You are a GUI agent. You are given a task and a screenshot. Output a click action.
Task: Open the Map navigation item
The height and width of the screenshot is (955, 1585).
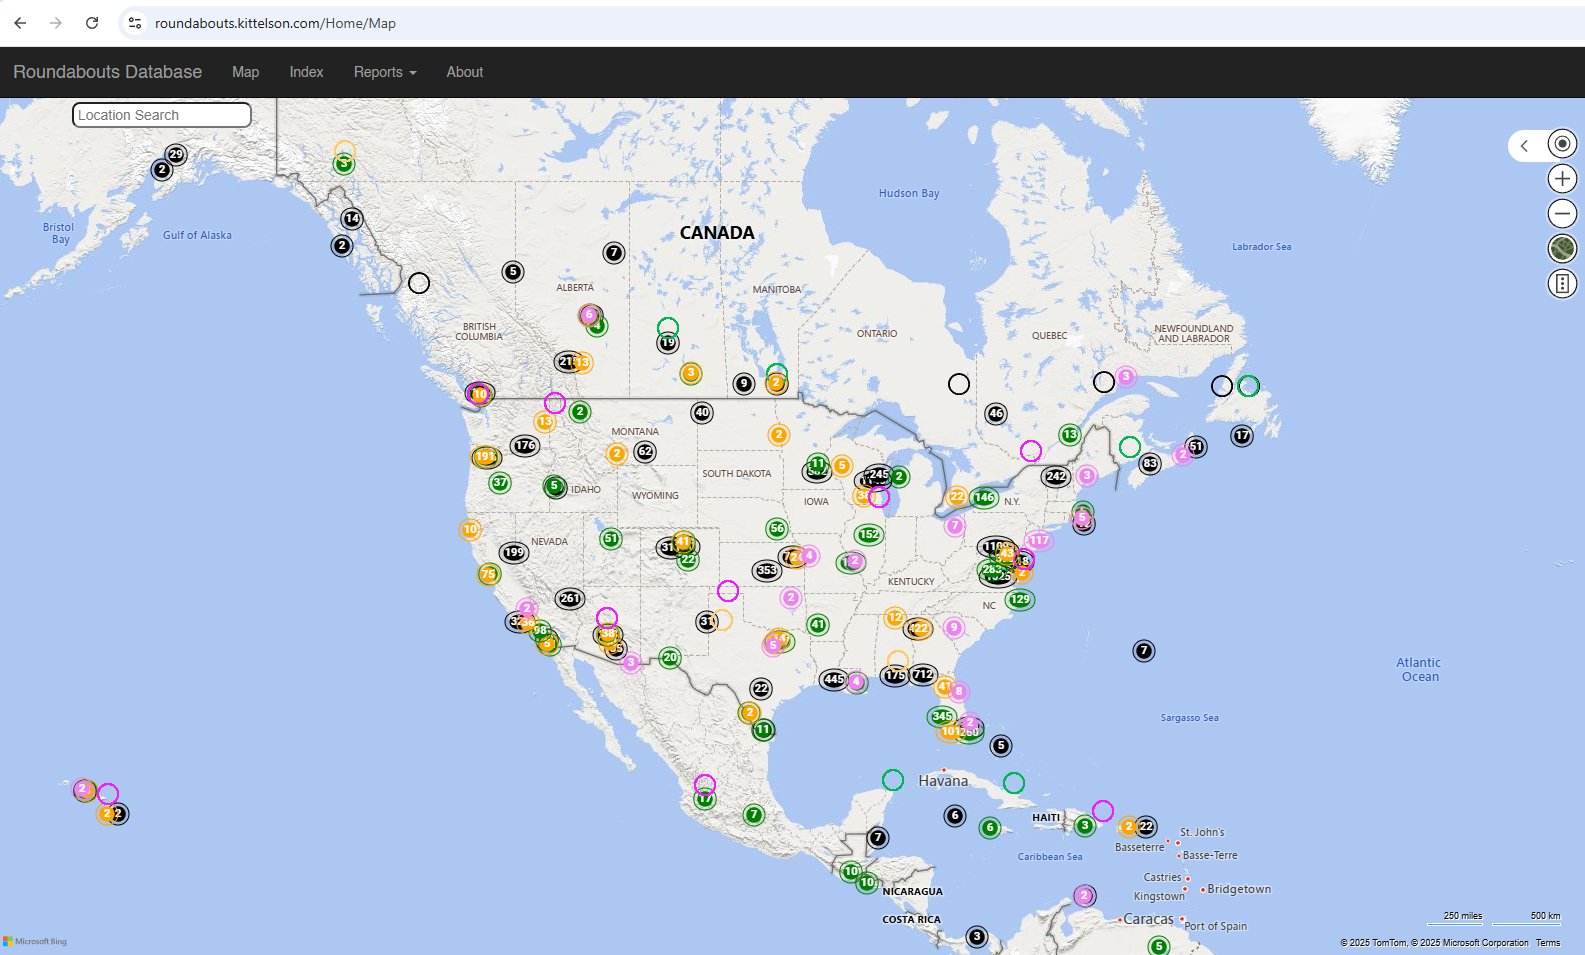[245, 72]
